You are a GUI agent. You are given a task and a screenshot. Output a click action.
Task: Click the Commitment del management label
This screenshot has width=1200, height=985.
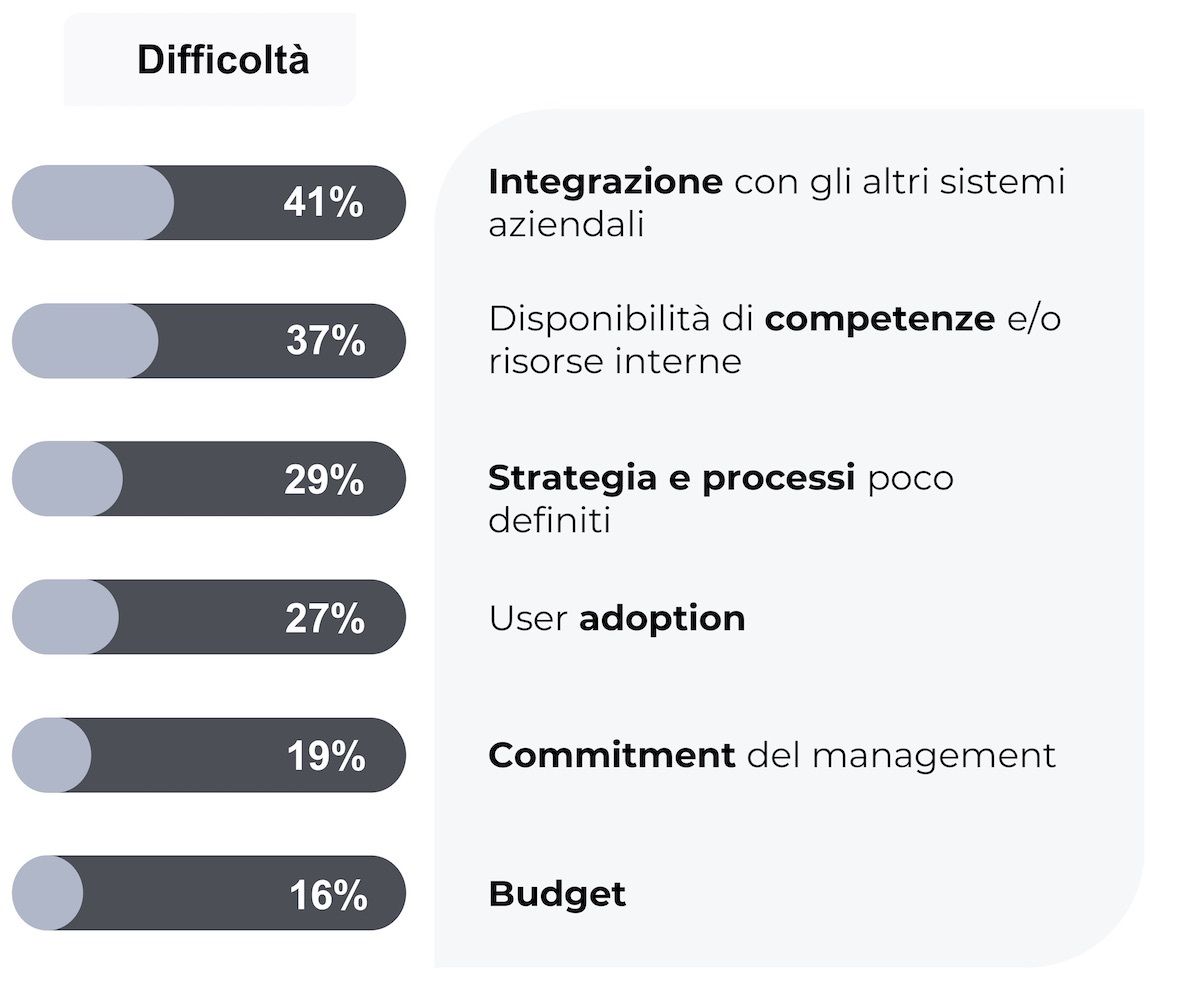772,755
